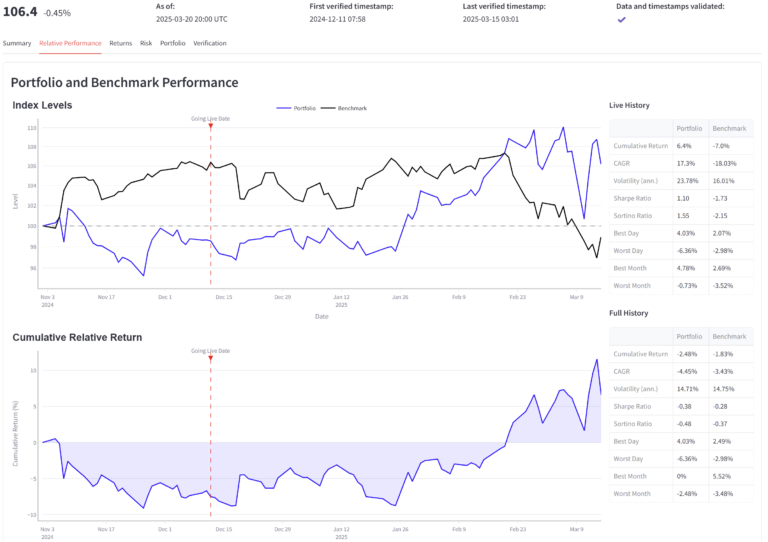Open the Risk tab
Image resolution: width=768 pixels, height=542 pixels.
tap(146, 43)
